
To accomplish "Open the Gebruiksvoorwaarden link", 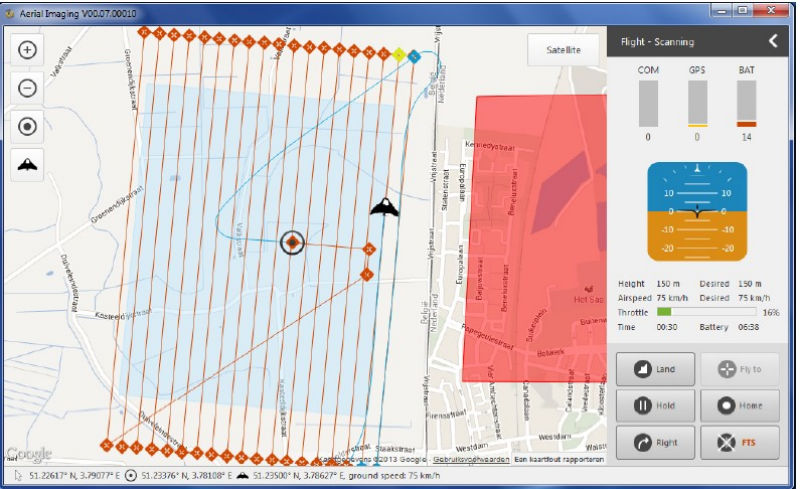I will click(469, 459).
